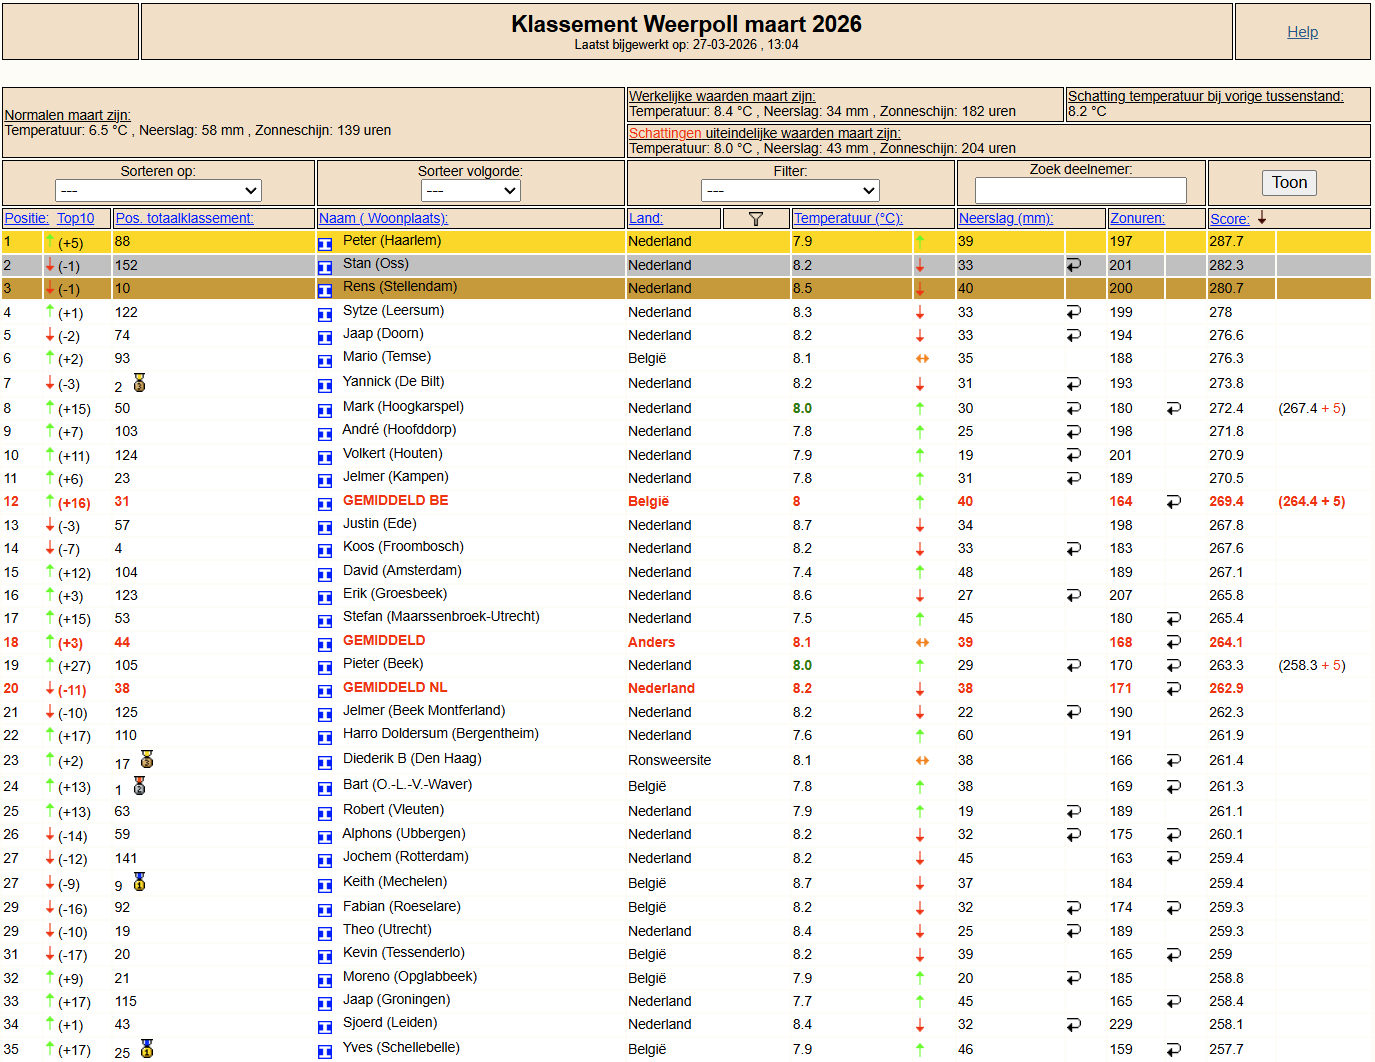Click the Top10 header link

[75, 219]
